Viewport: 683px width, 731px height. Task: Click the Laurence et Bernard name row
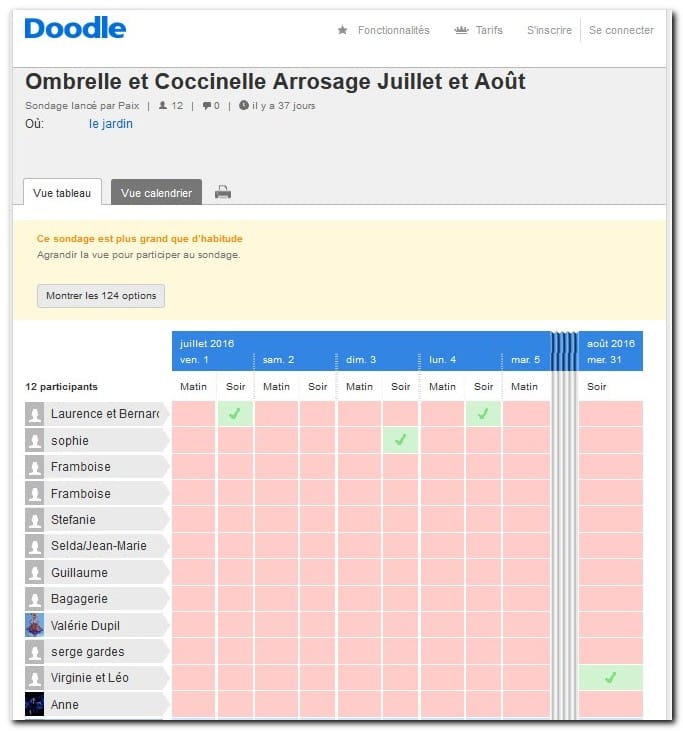[97, 414]
